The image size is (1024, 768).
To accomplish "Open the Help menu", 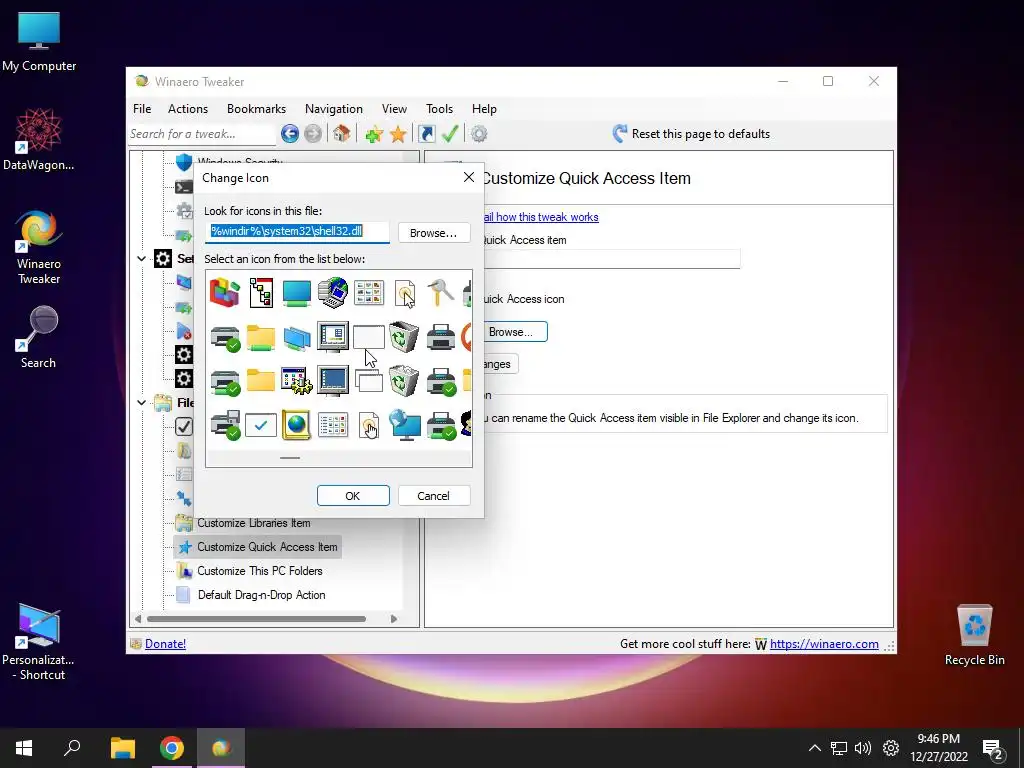I will click(485, 109).
